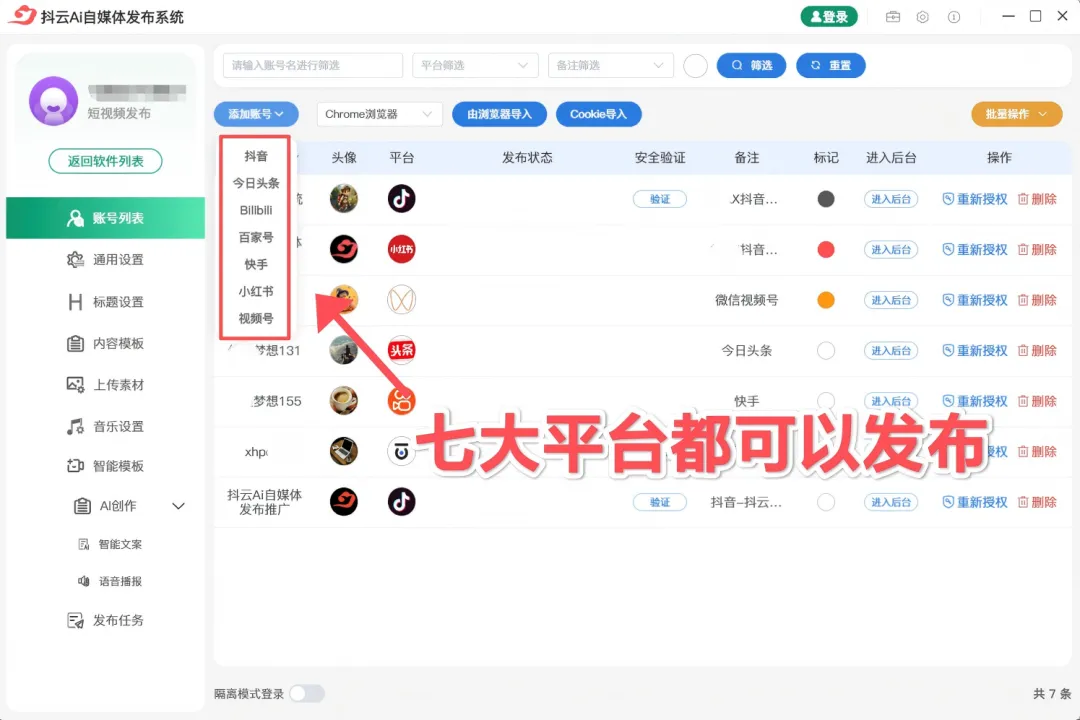Open 通用设置 in the sidebar

pyautogui.click(x=105, y=260)
